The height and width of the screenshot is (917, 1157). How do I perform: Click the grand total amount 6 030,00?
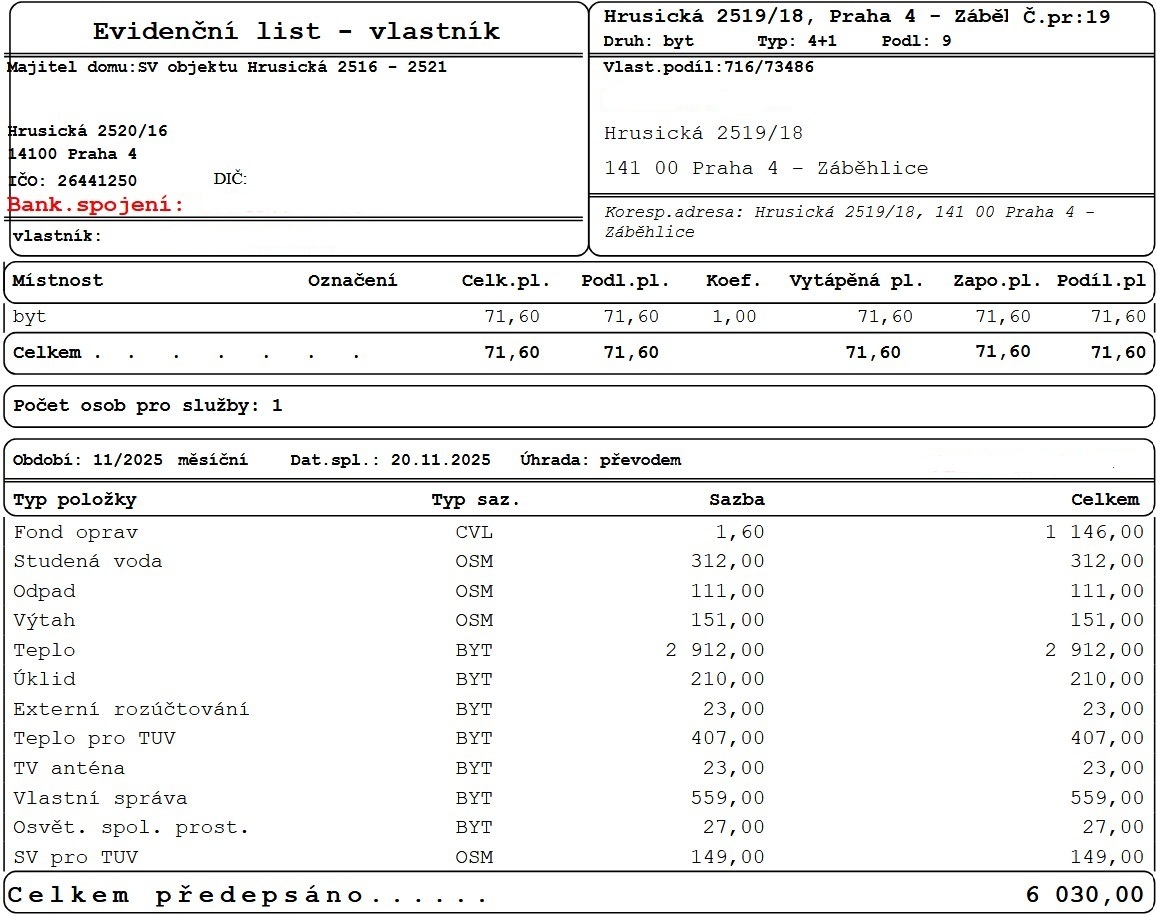coord(1084,895)
